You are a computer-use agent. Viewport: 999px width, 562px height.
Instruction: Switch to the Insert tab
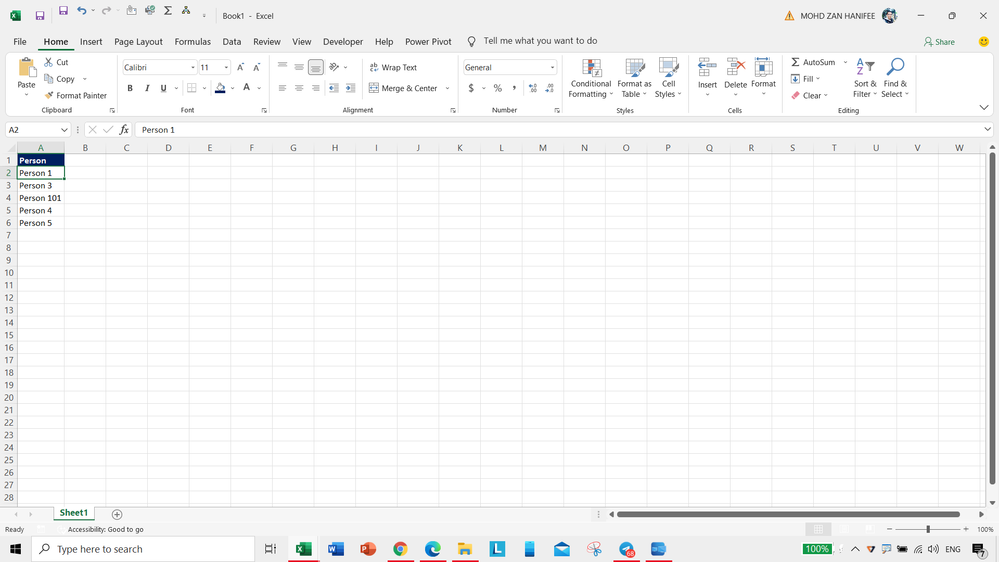click(x=91, y=41)
